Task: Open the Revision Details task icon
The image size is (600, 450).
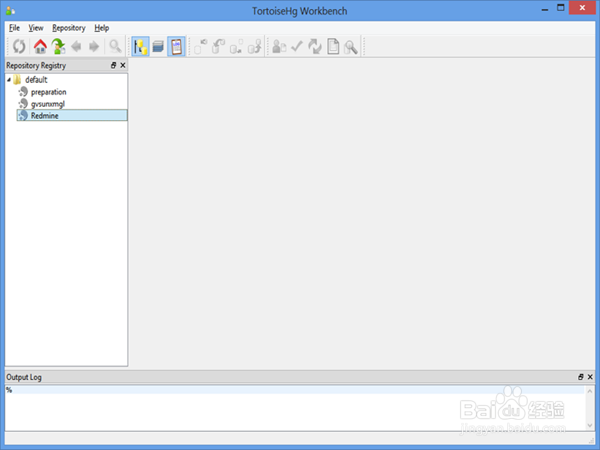Action: (279, 47)
